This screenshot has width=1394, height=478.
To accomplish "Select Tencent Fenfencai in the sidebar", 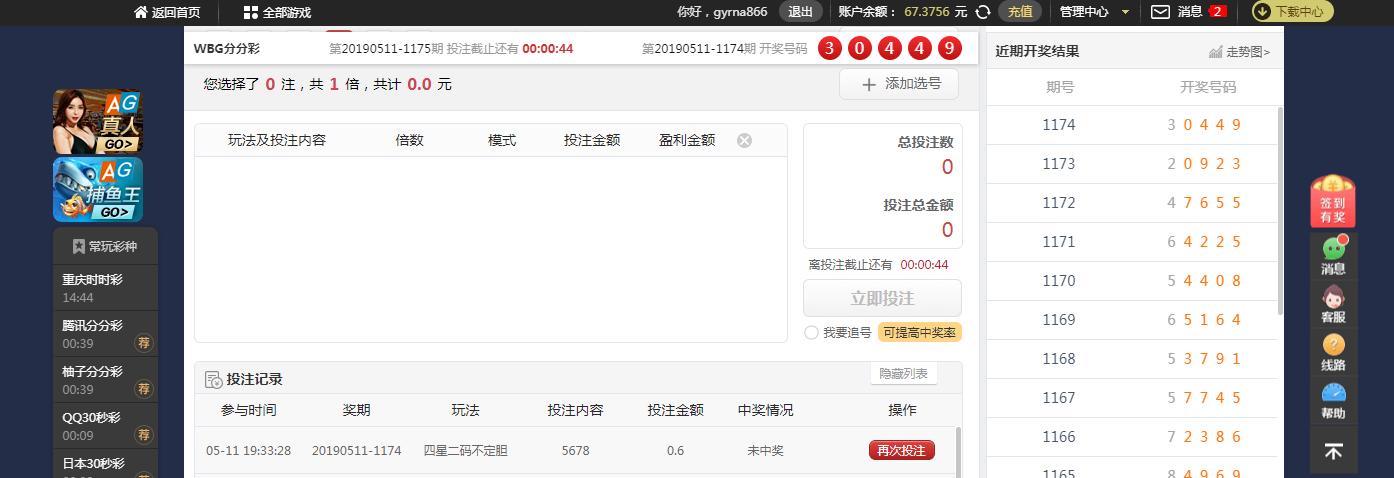I will [92, 326].
